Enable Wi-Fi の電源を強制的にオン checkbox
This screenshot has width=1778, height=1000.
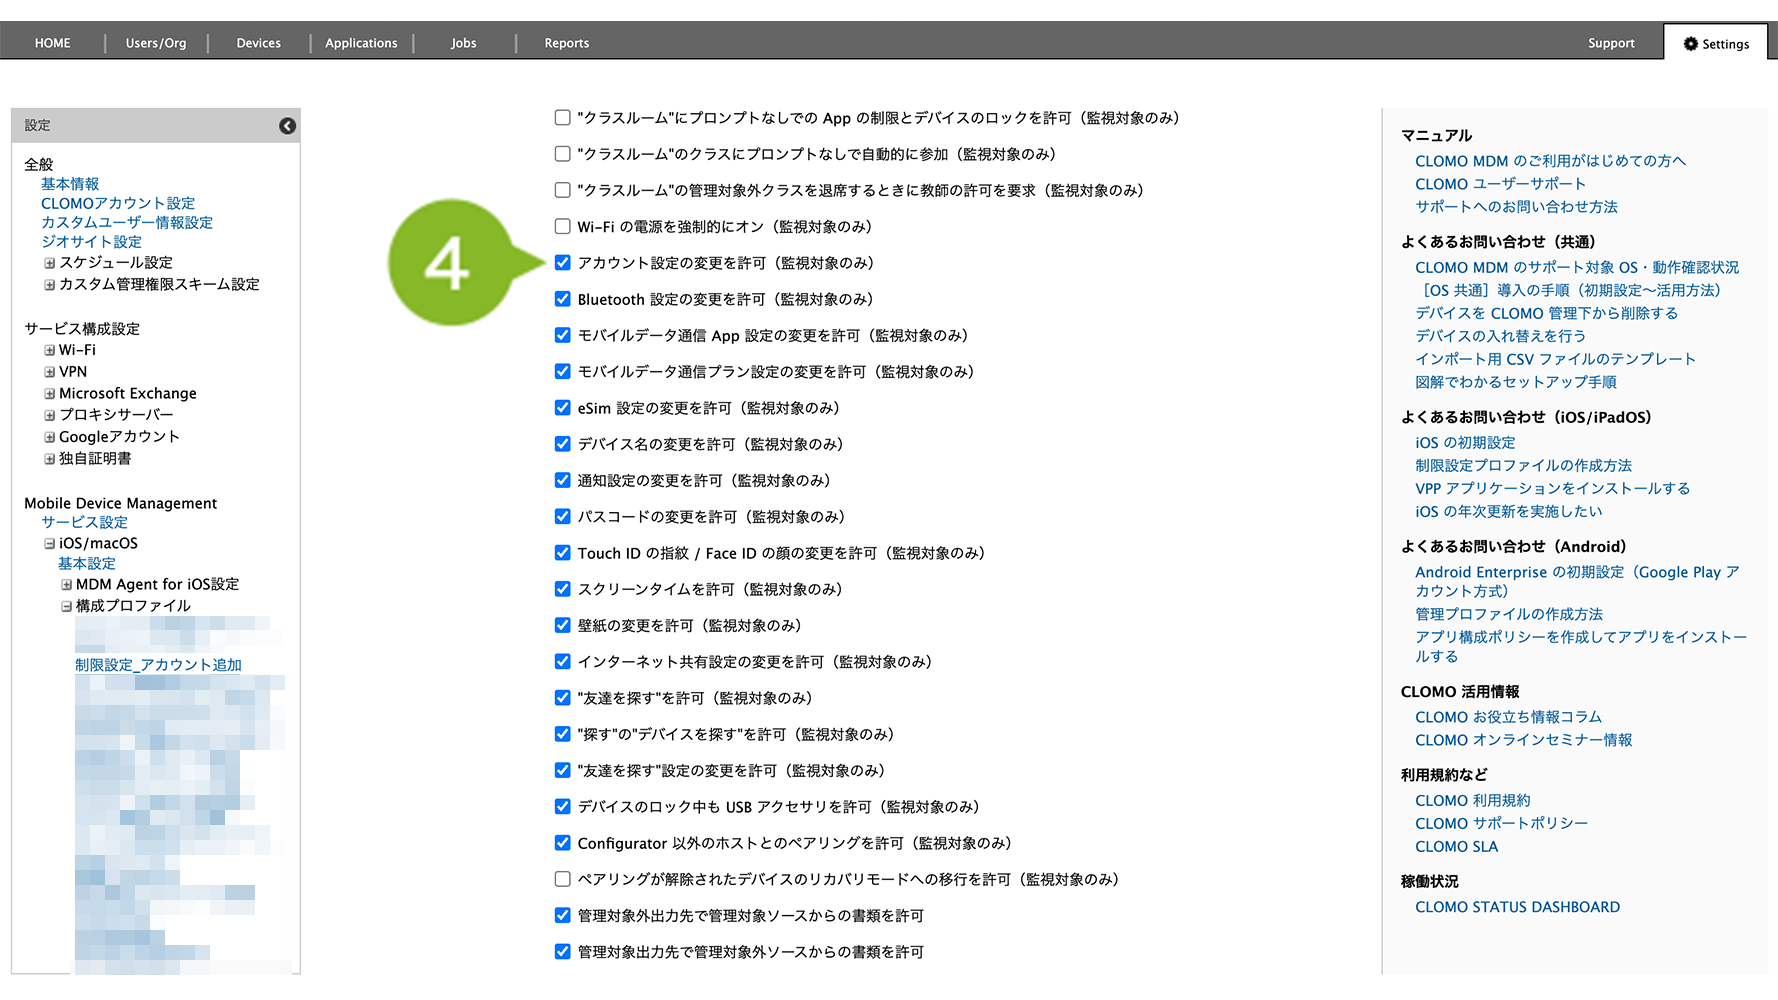pyautogui.click(x=563, y=227)
